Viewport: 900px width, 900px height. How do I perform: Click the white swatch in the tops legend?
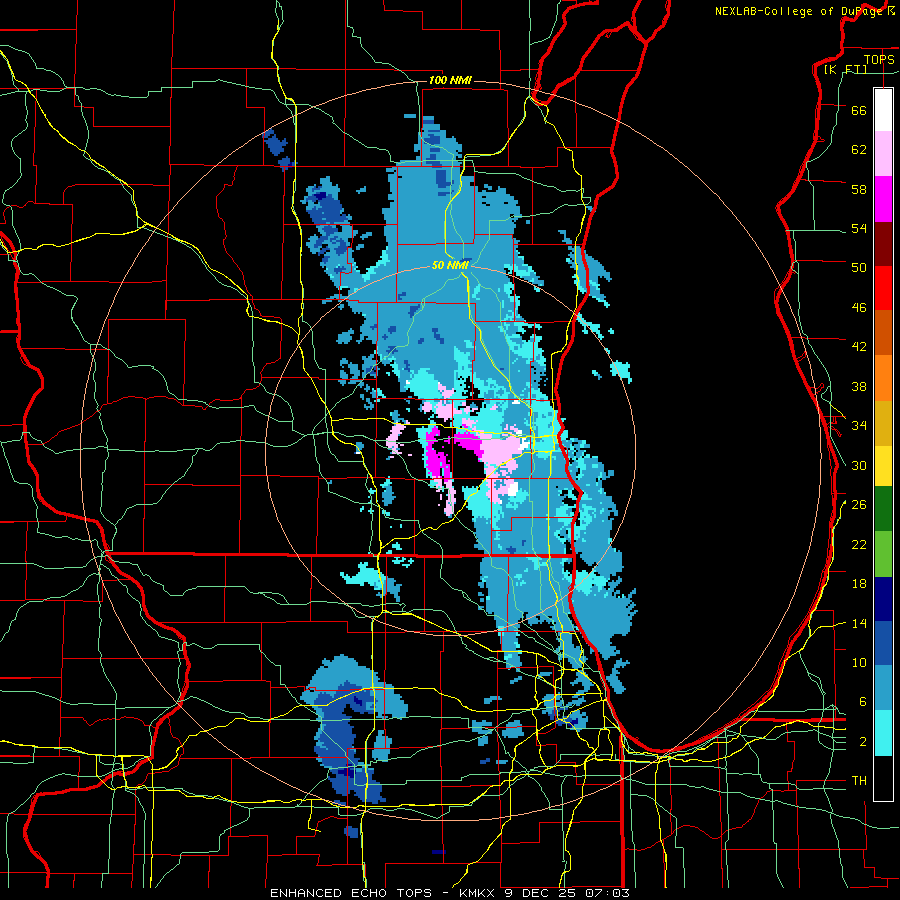883,110
